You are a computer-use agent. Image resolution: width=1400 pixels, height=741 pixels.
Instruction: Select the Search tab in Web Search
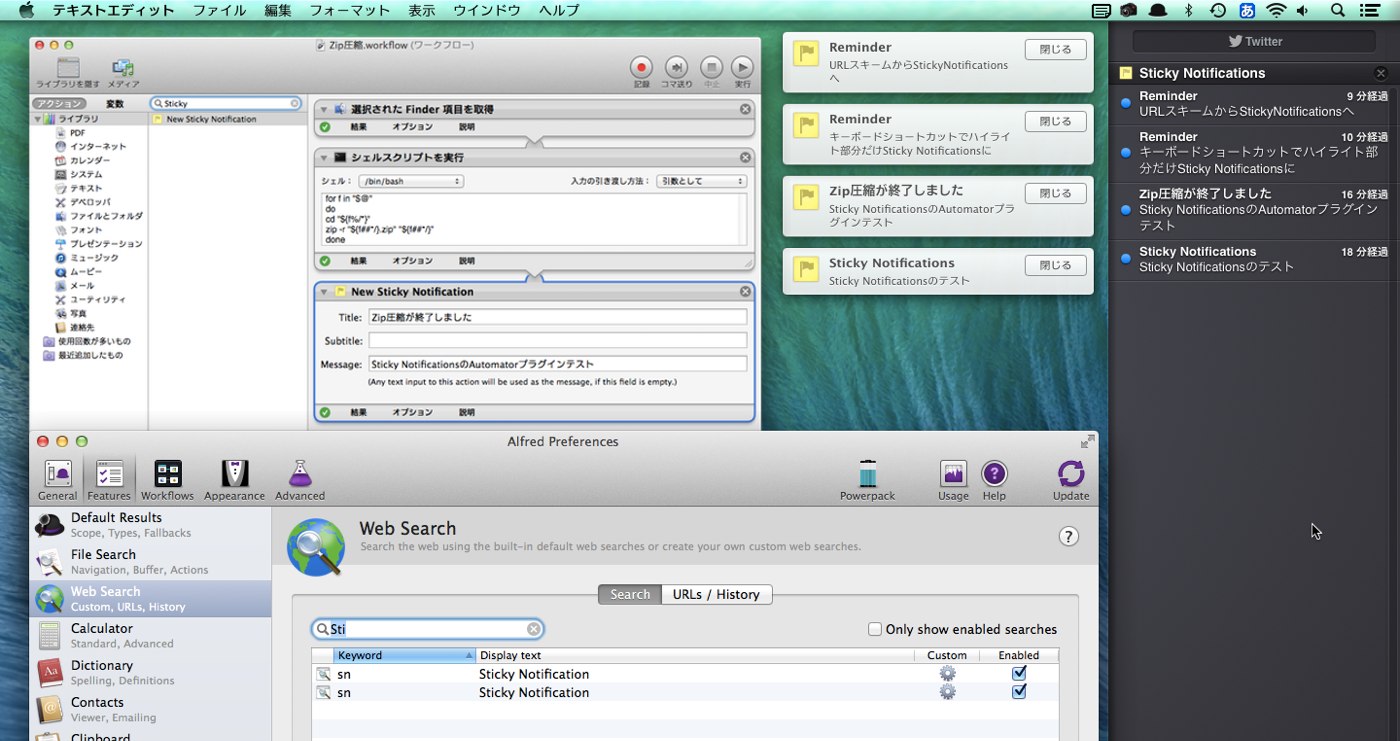pos(630,594)
